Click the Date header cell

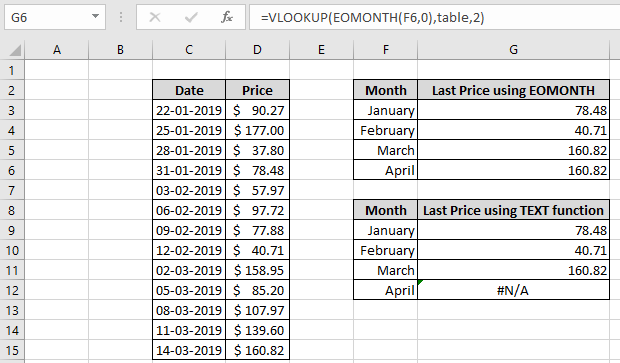(x=189, y=90)
